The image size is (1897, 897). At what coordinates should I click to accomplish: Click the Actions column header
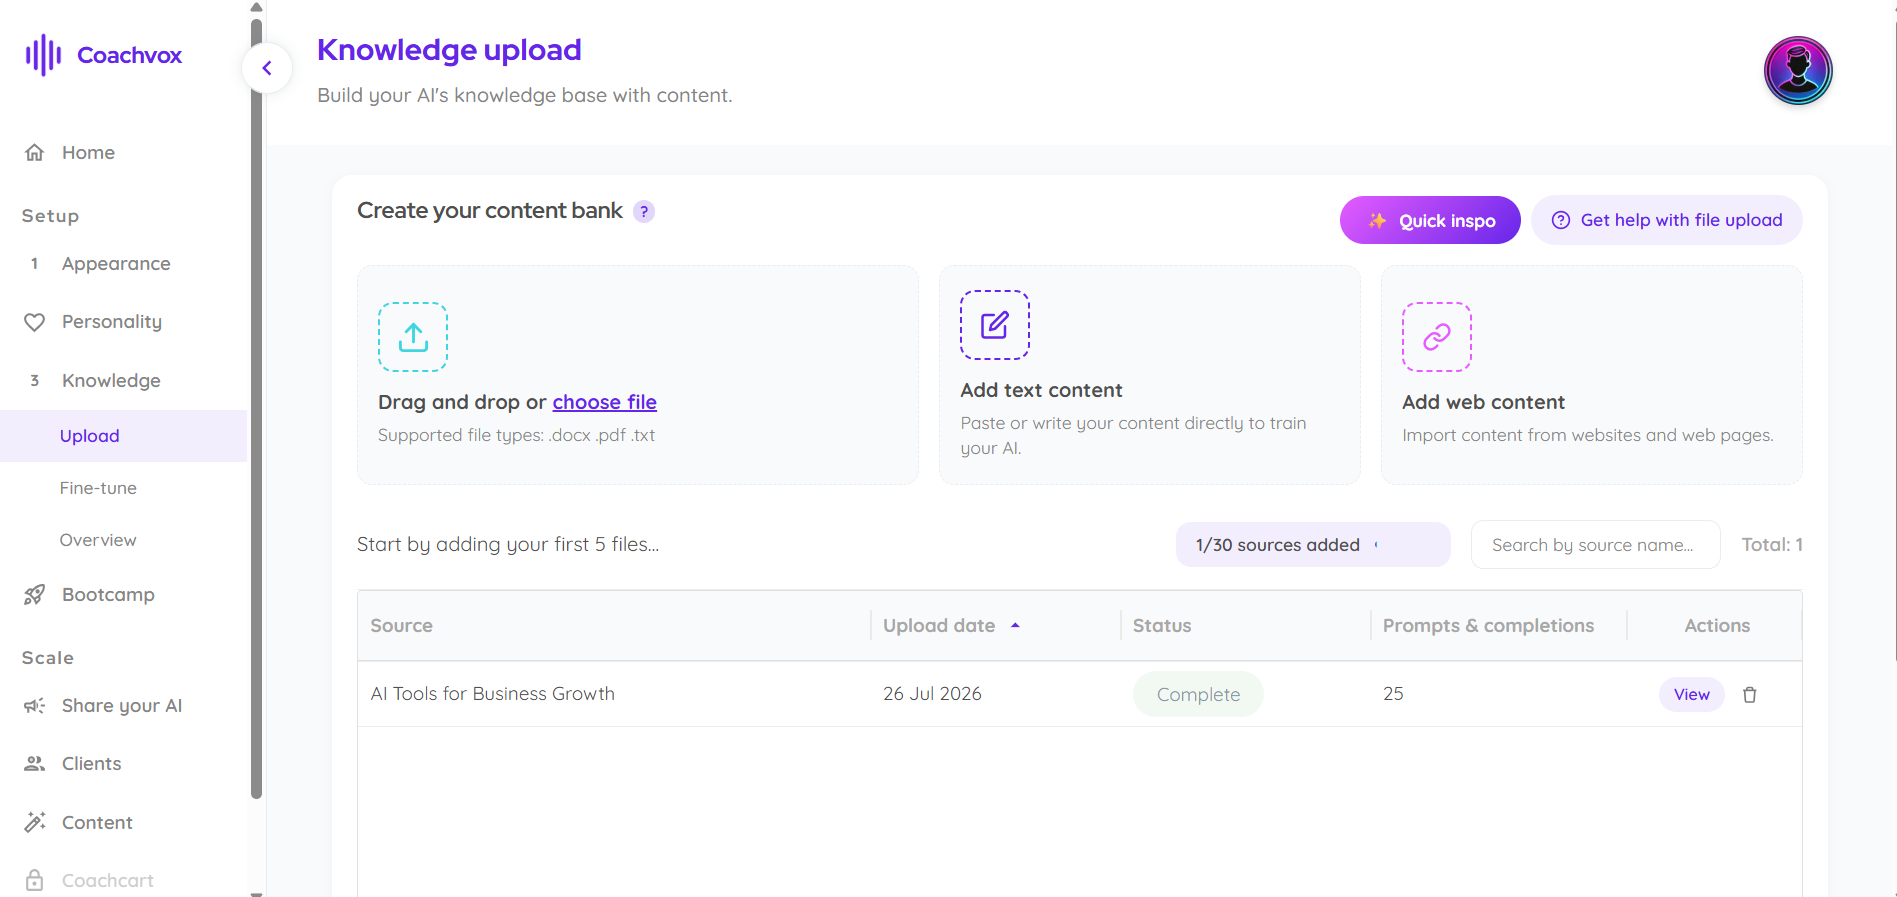coord(1717,626)
